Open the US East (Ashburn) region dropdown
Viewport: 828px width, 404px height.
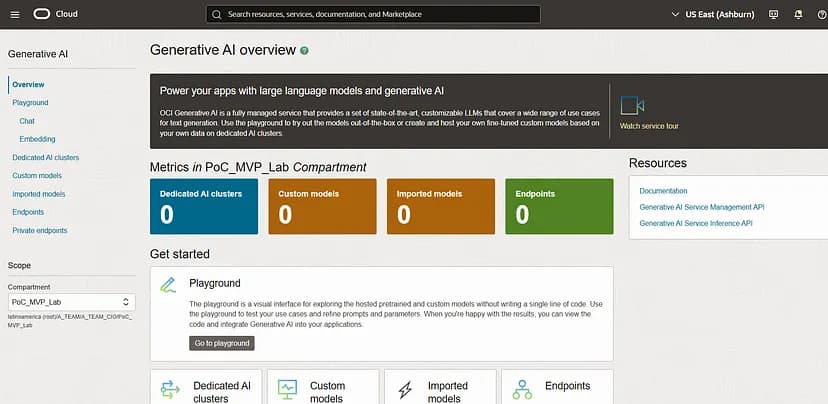[713, 14]
